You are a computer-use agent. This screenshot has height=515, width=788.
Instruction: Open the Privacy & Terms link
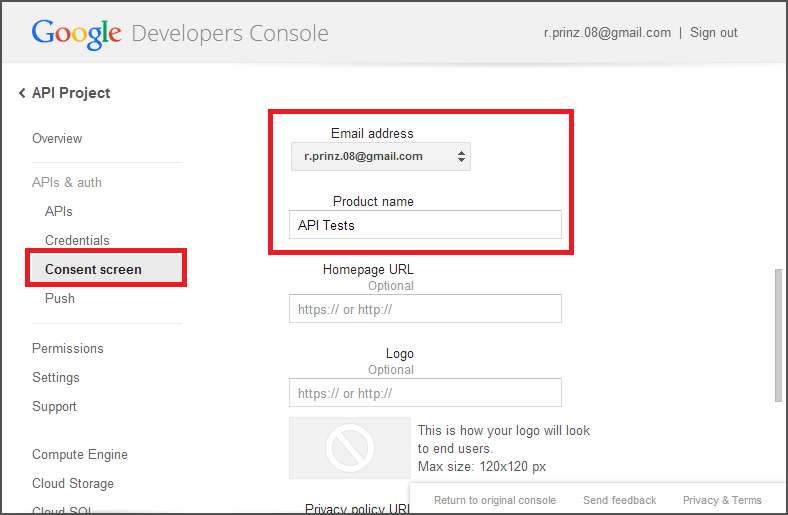pos(722,500)
